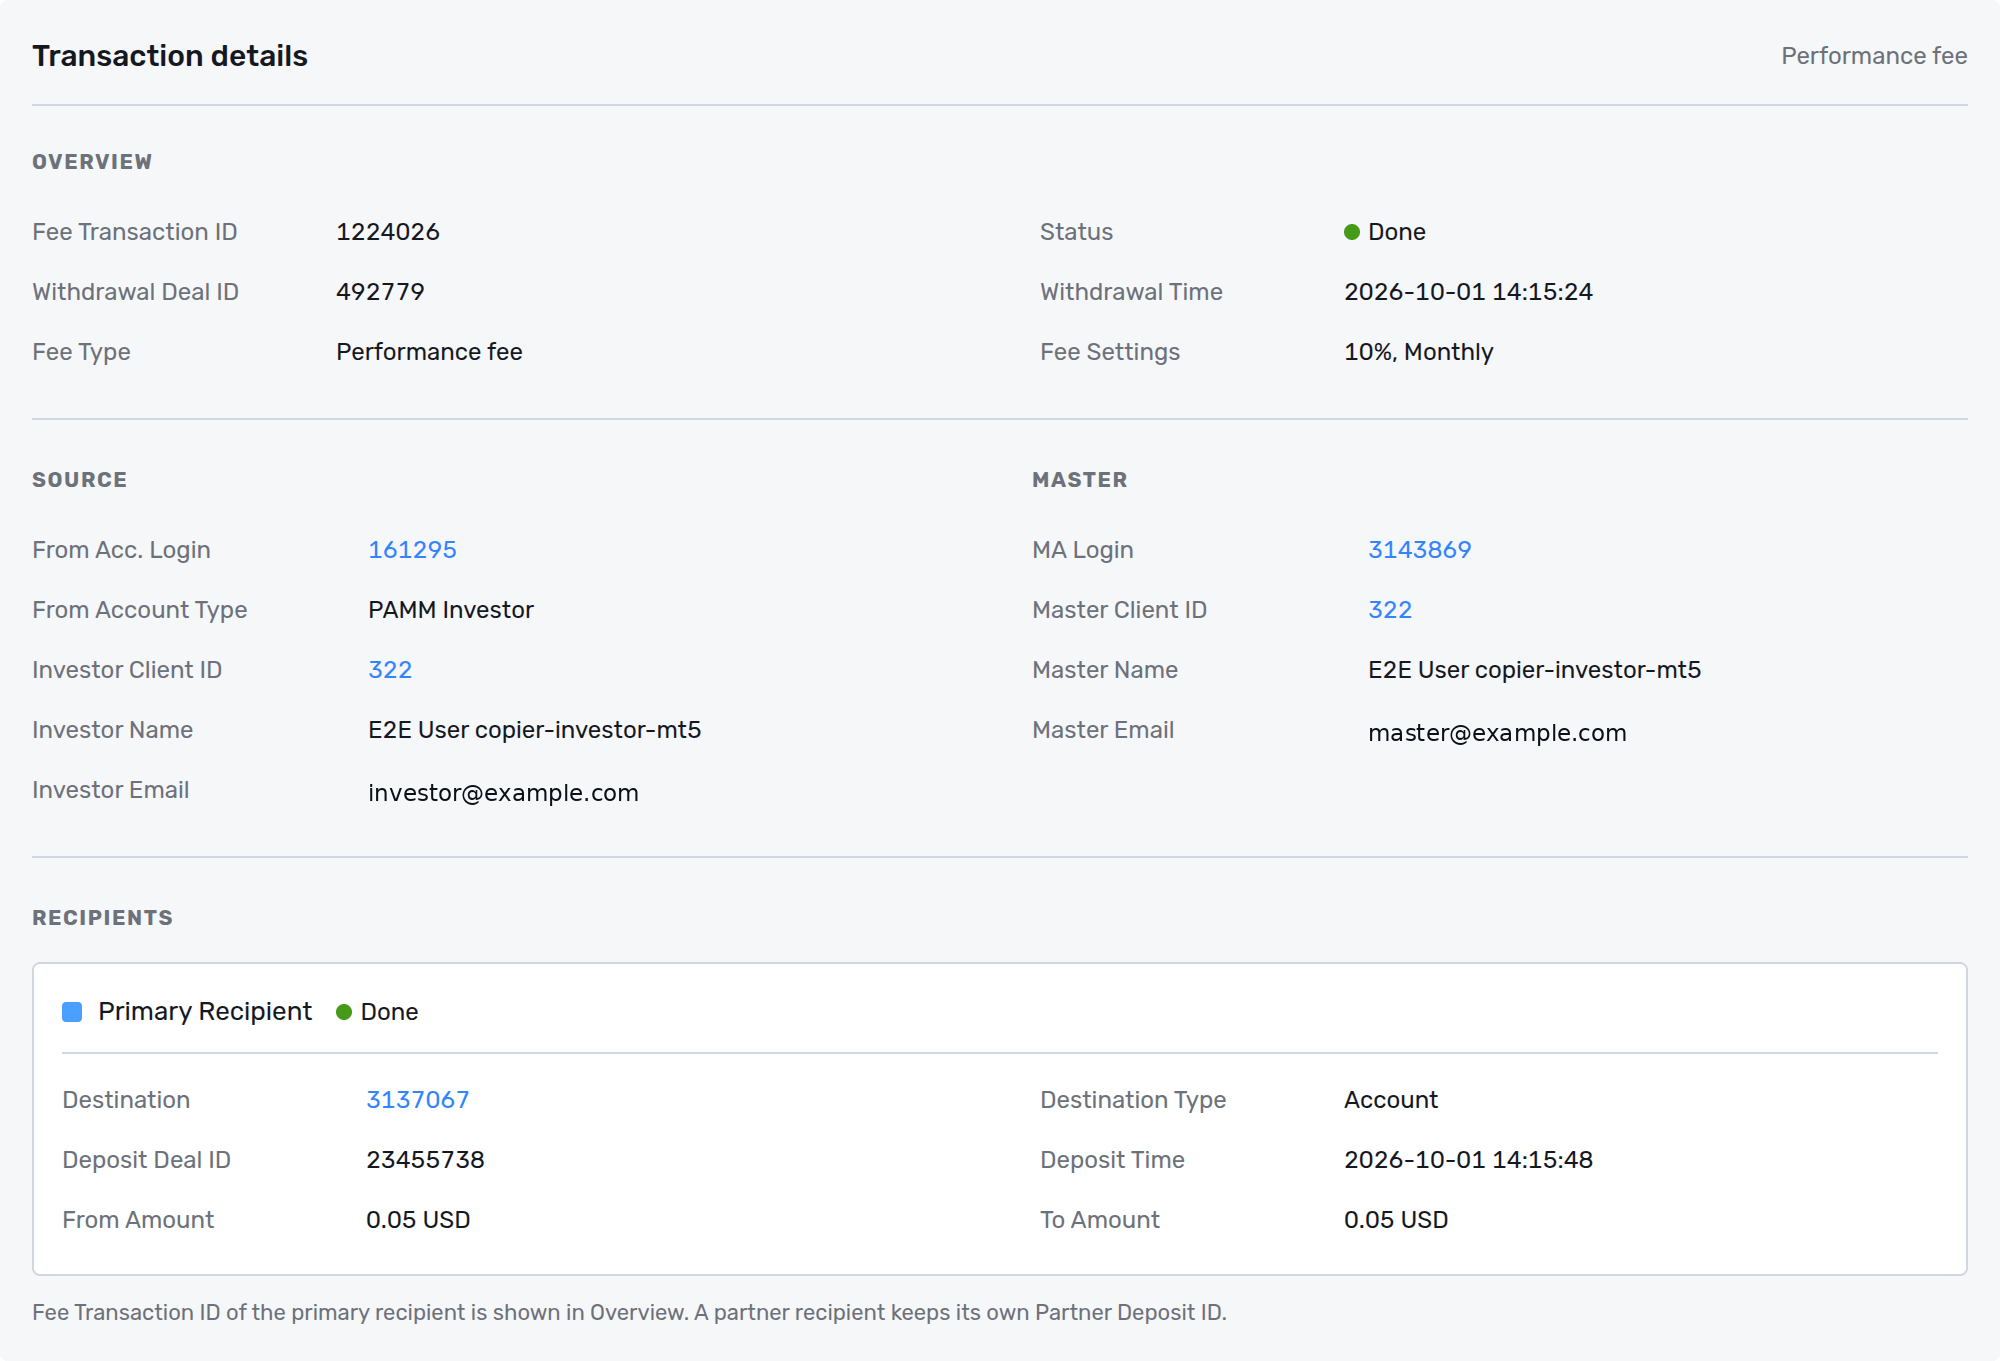Image resolution: width=2000 pixels, height=1361 pixels.
Task: Click Deposit Deal ID value 23455738
Action: tap(425, 1160)
